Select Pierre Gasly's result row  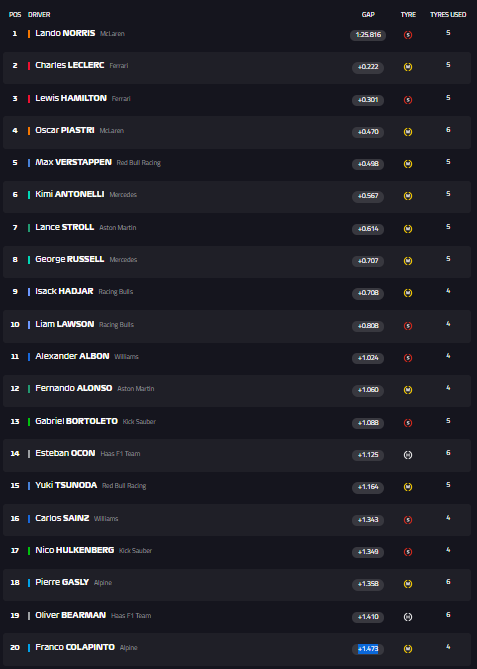237,585
